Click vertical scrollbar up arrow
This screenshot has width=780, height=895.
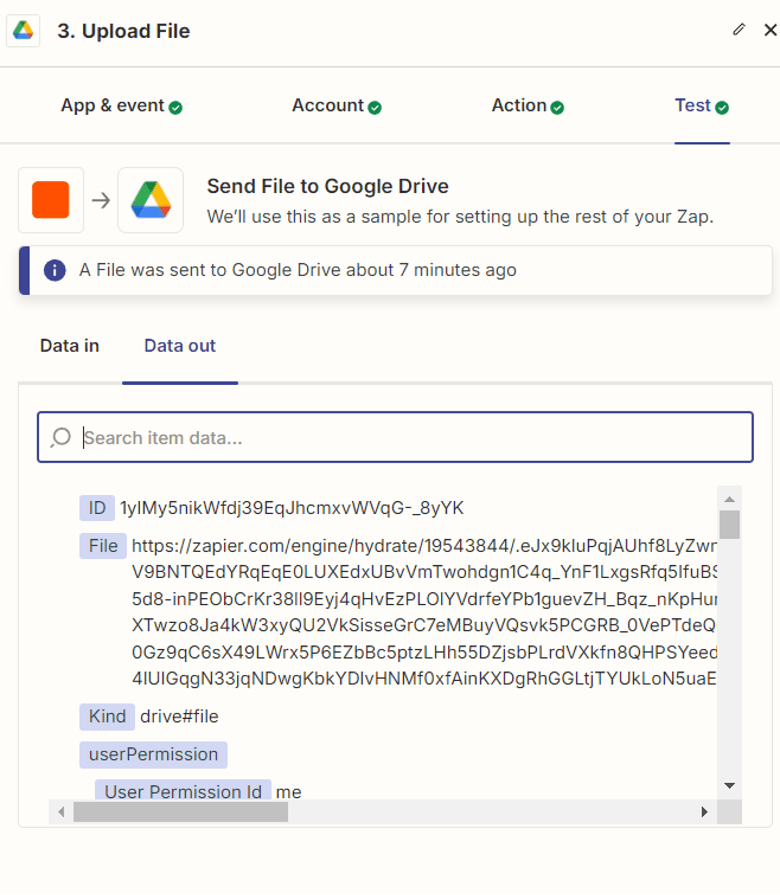click(729, 498)
